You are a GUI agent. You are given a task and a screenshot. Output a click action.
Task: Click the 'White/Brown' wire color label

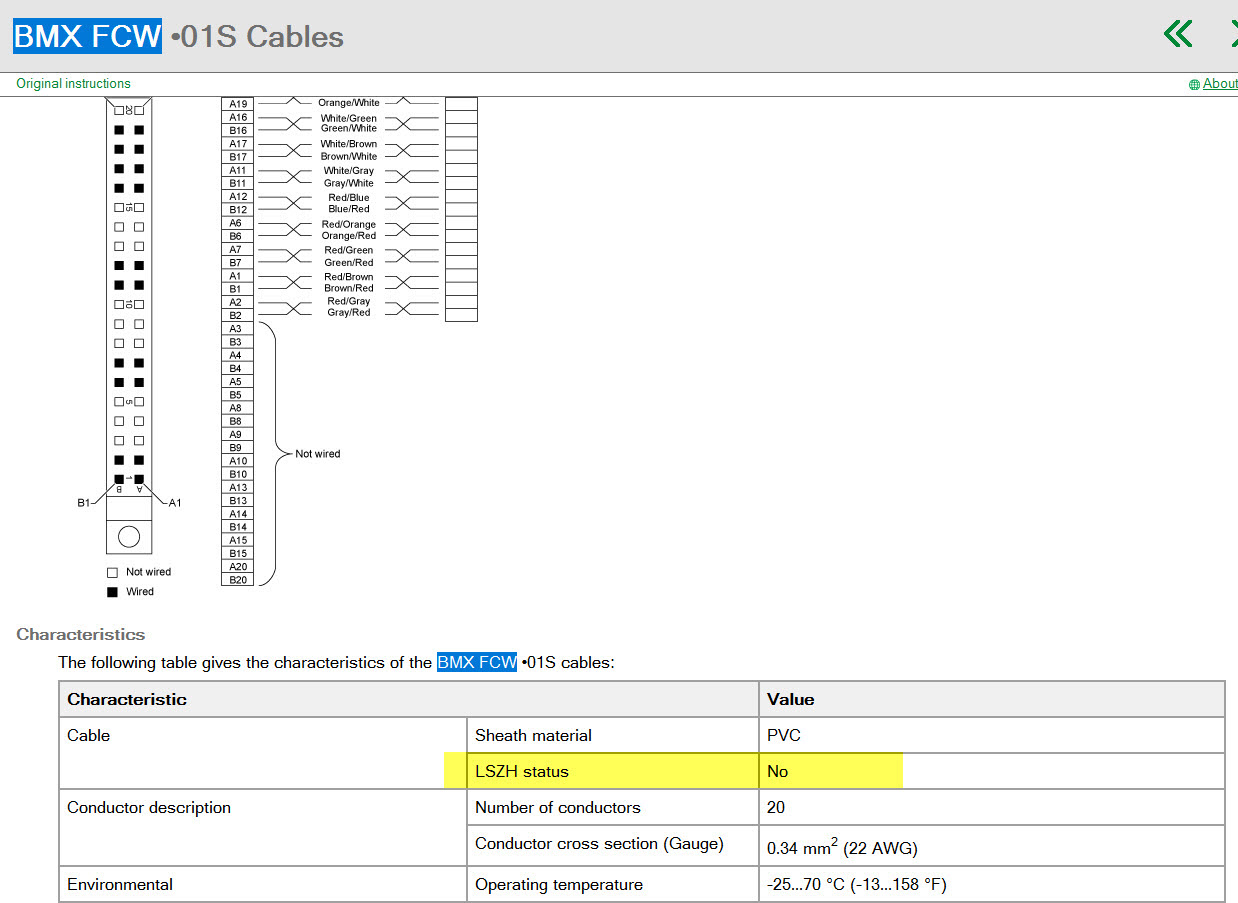[x=349, y=144]
